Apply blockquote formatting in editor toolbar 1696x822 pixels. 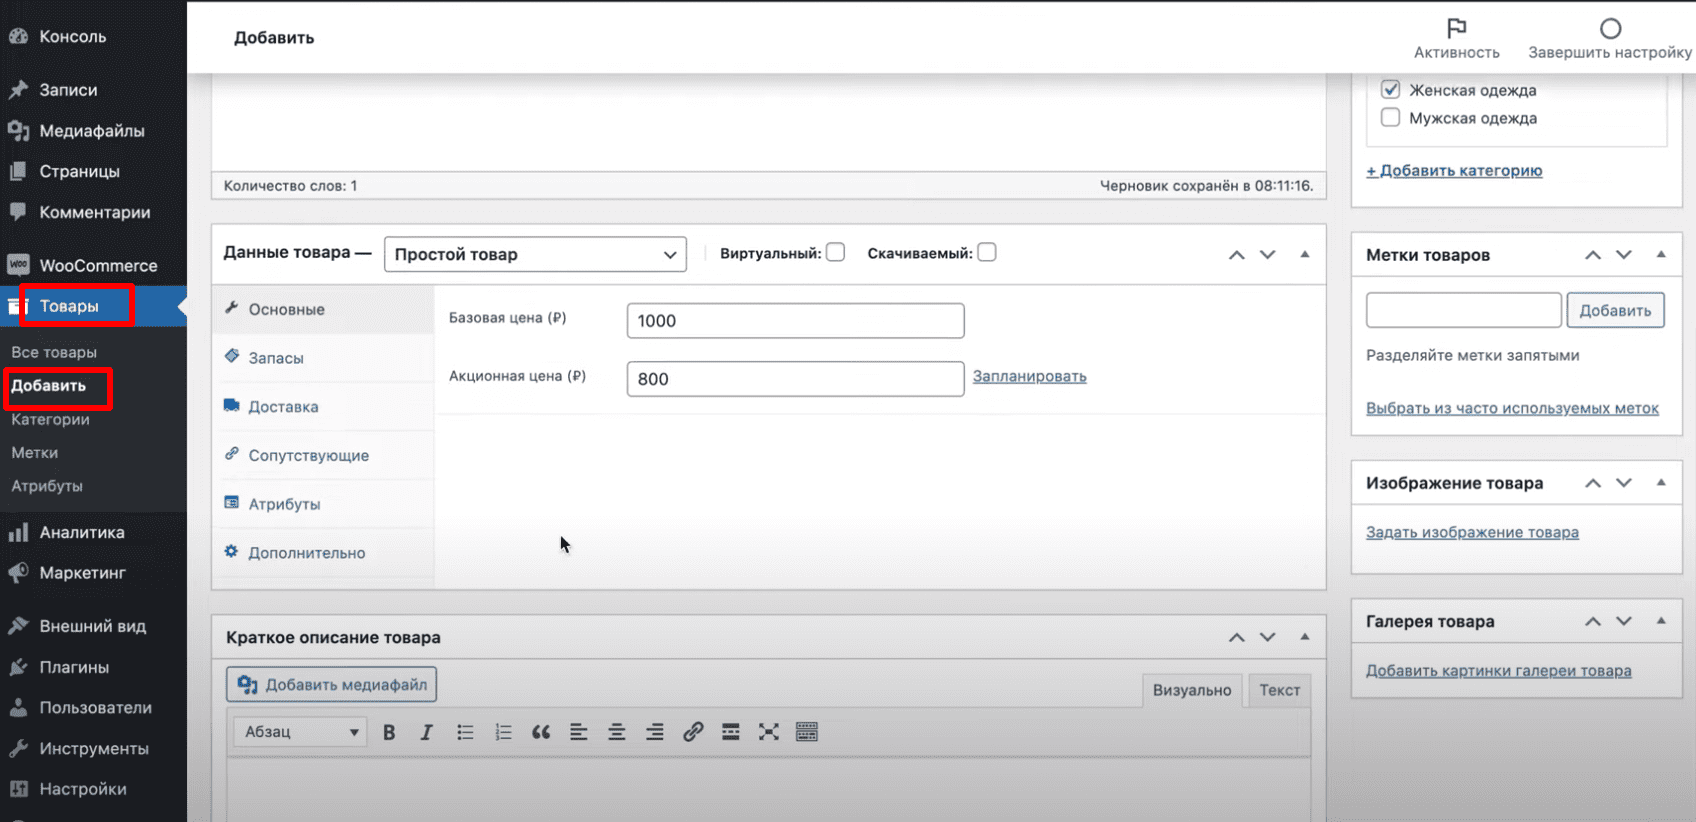tap(541, 732)
